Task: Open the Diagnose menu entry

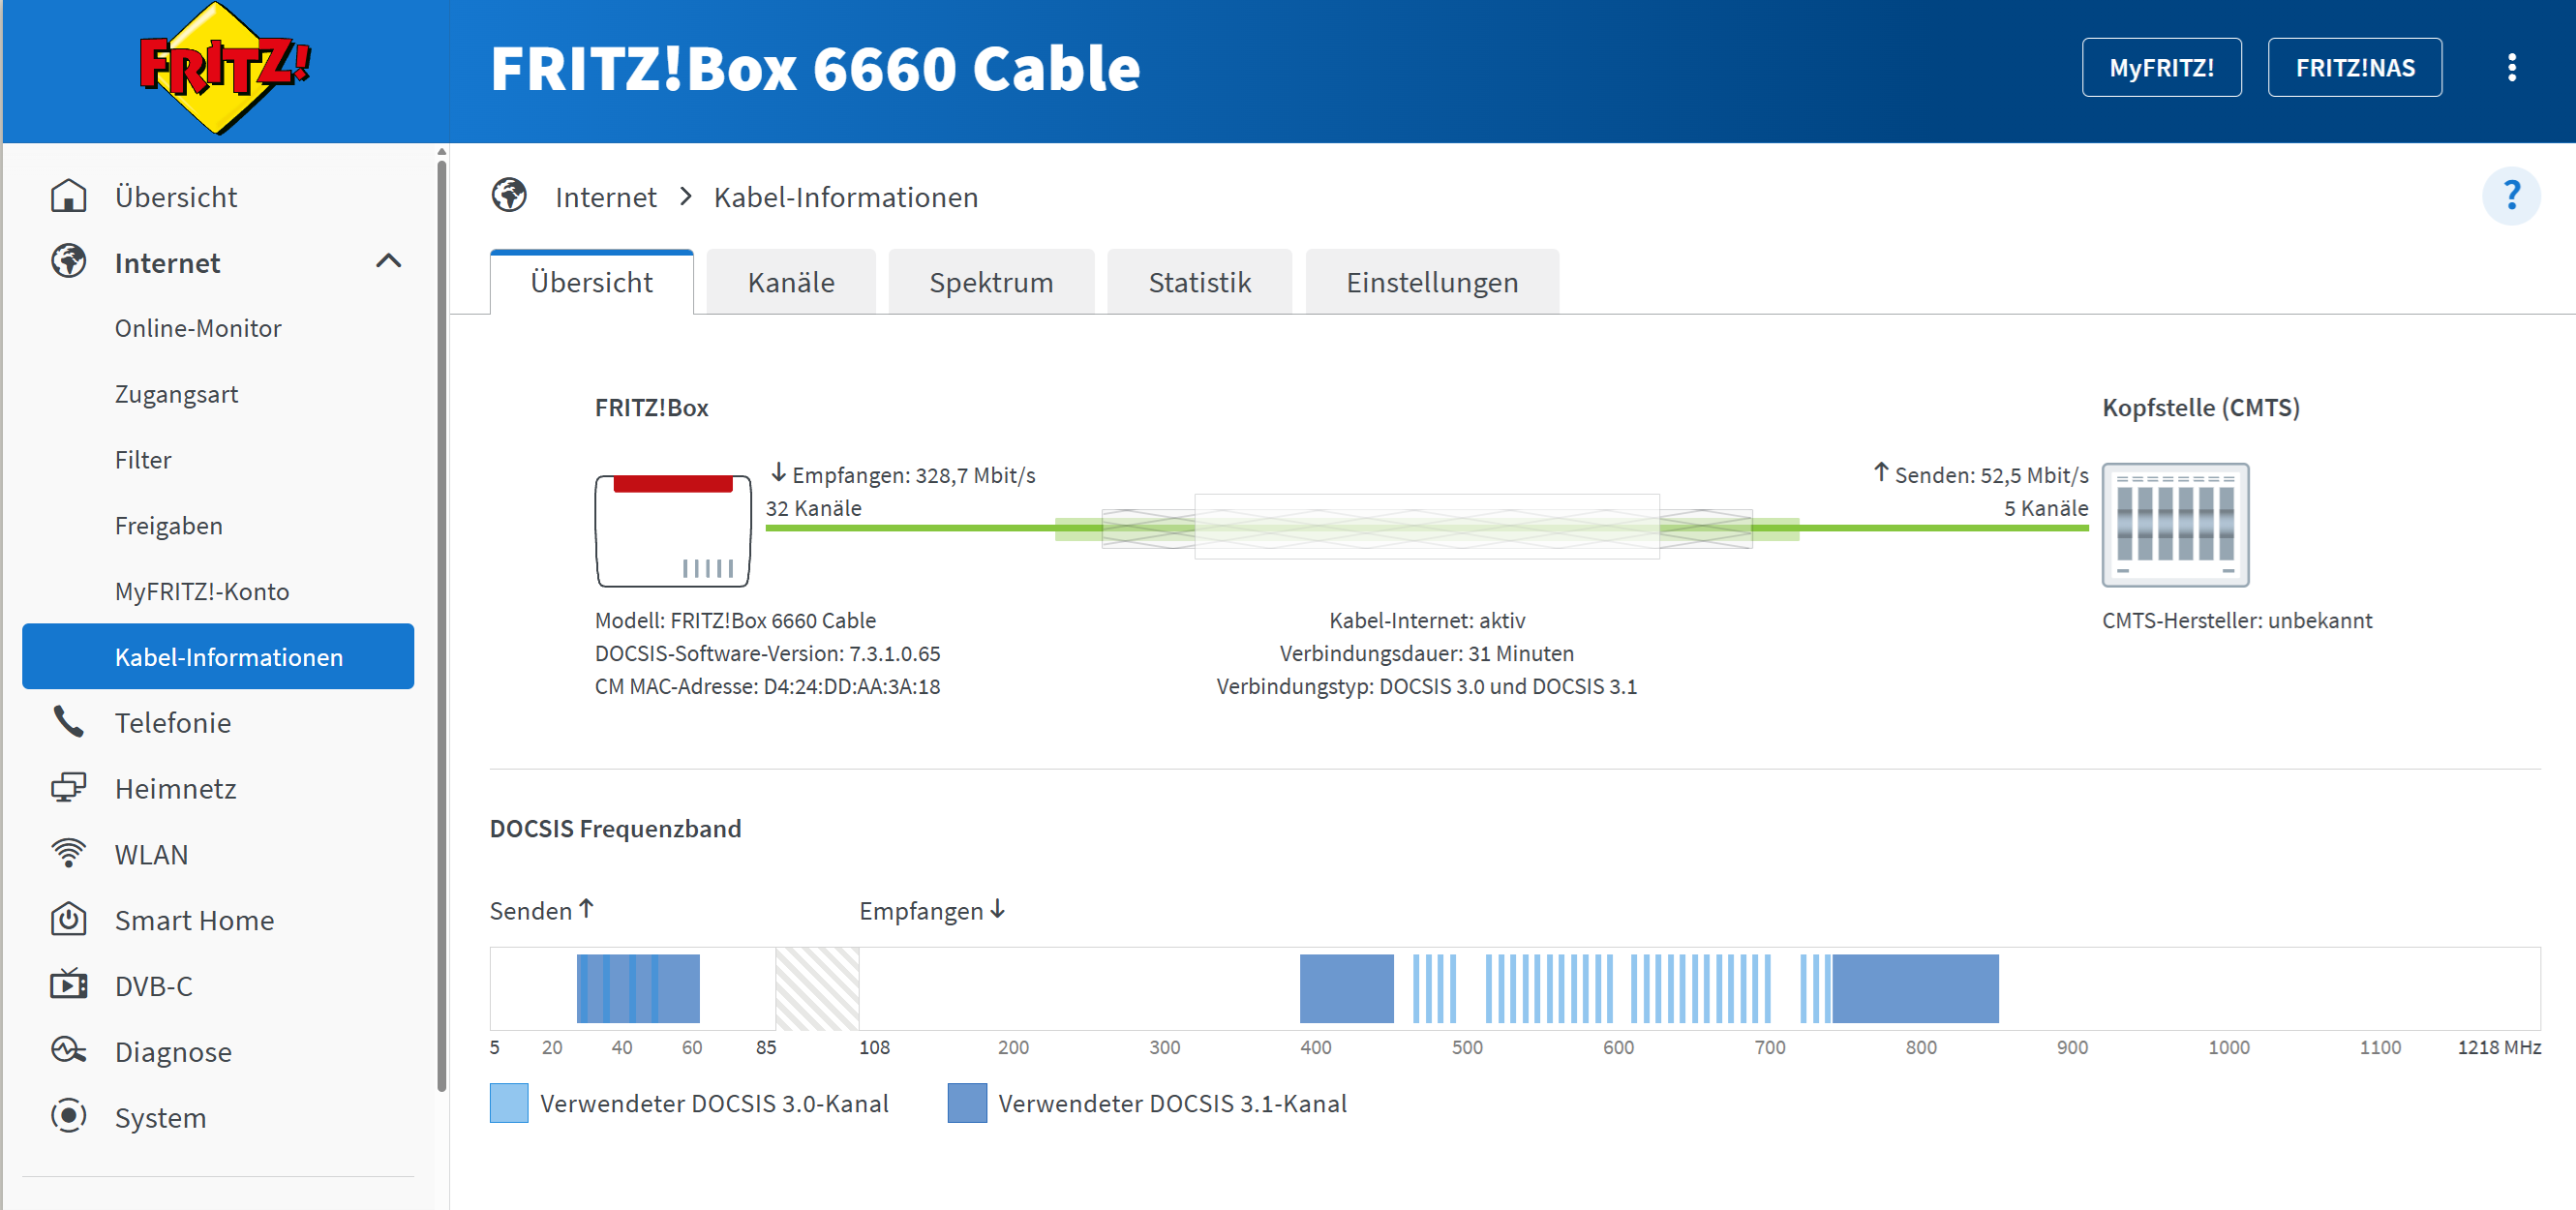Action: click(x=173, y=1051)
